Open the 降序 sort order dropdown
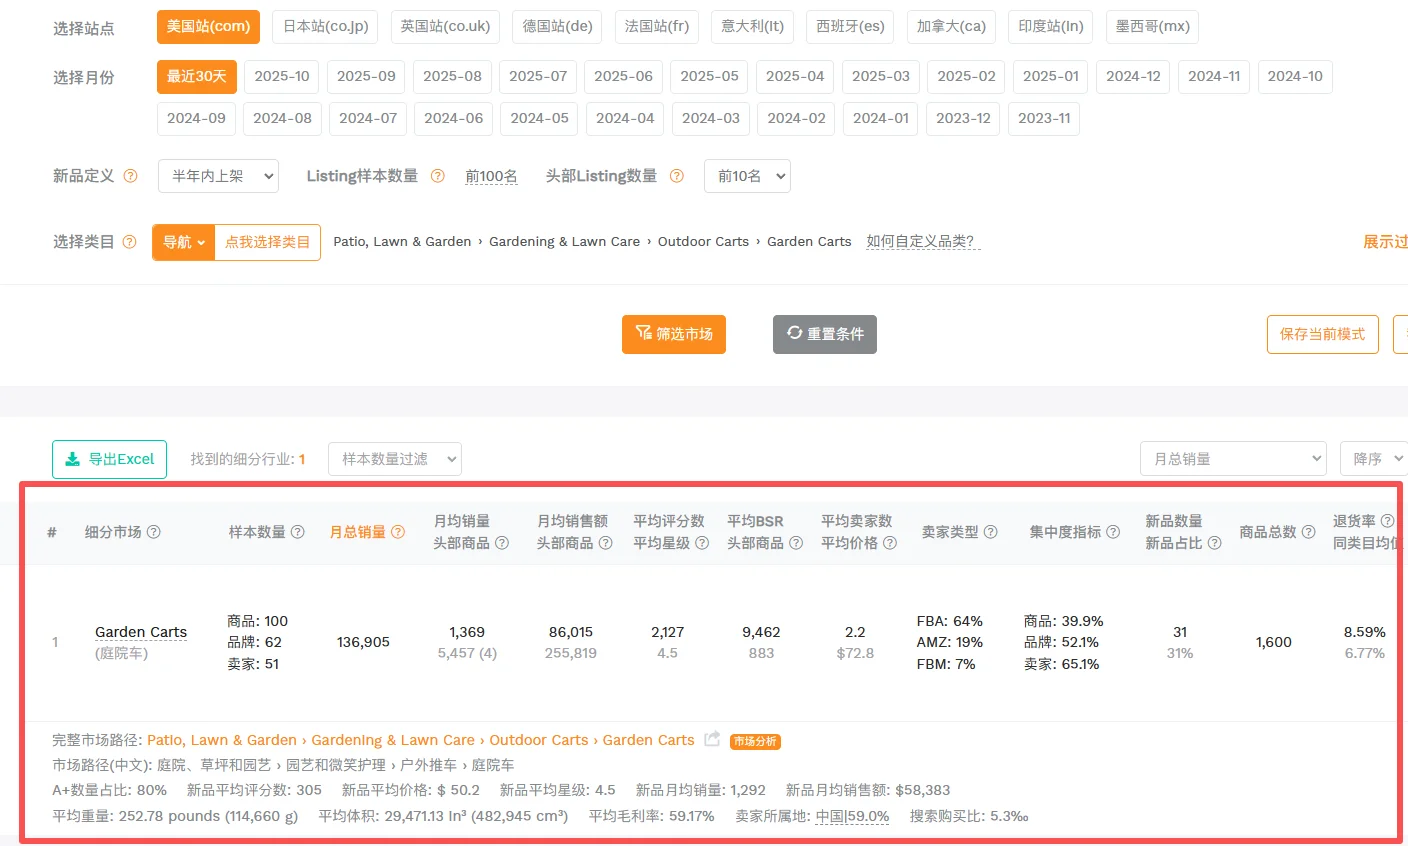 click(1374, 459)
